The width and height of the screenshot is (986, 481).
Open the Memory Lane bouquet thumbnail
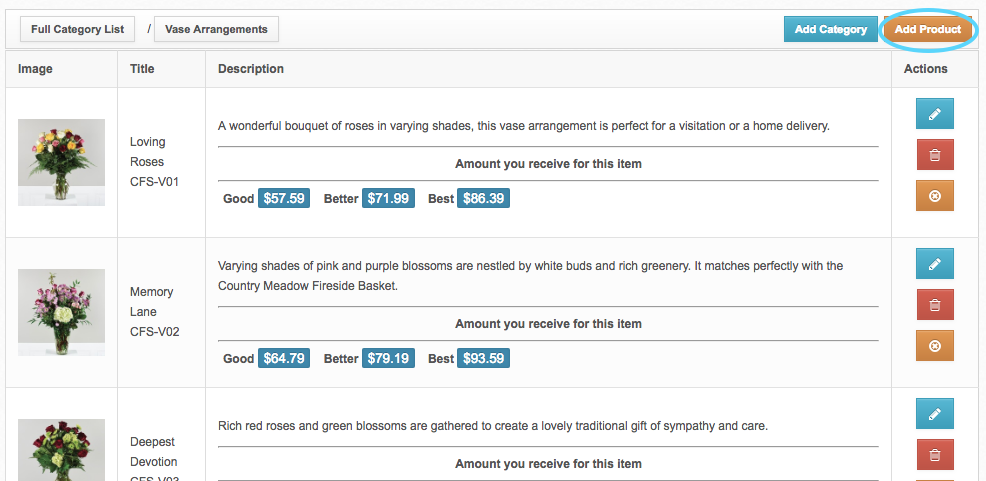[61, 312]
